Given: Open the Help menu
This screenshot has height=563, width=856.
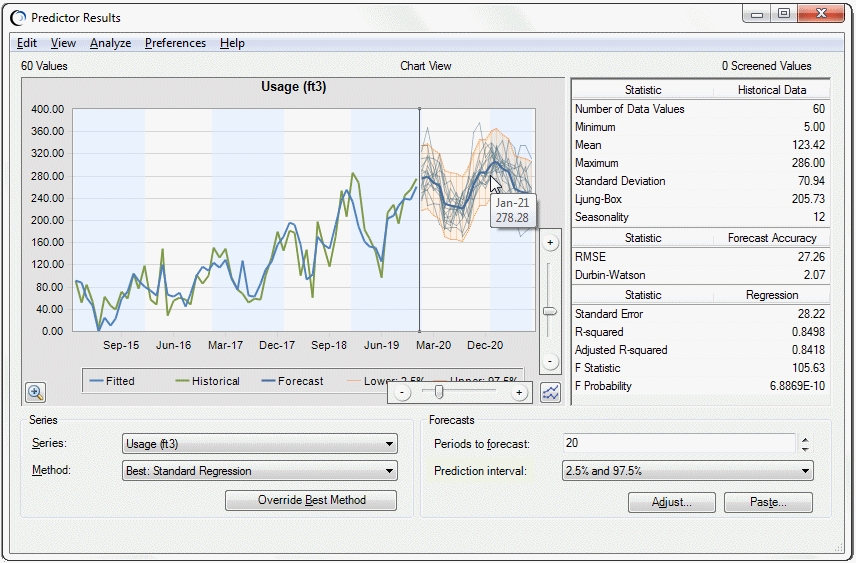Looking at the screenshot, I should coord(232,43).
